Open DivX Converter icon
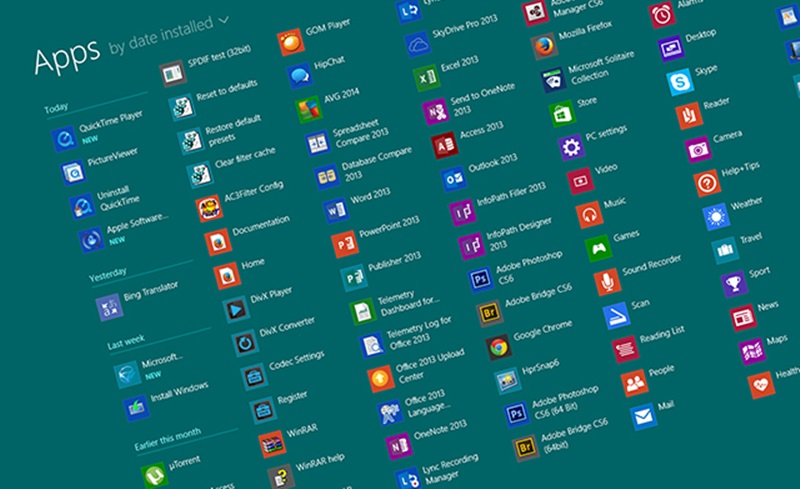The height and width of the screenshot is (489, 800). (x=245, y=343)
